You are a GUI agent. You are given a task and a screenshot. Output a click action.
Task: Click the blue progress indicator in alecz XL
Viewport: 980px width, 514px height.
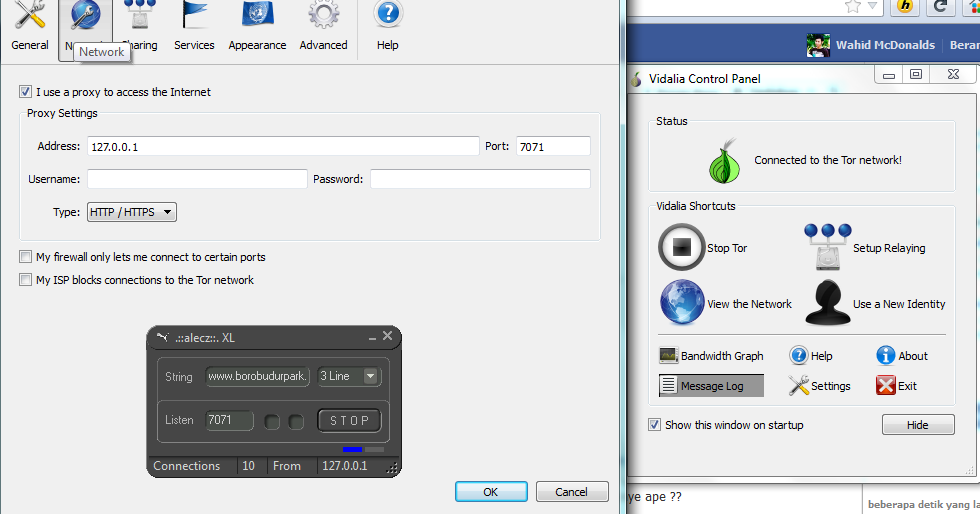(352, 449)
